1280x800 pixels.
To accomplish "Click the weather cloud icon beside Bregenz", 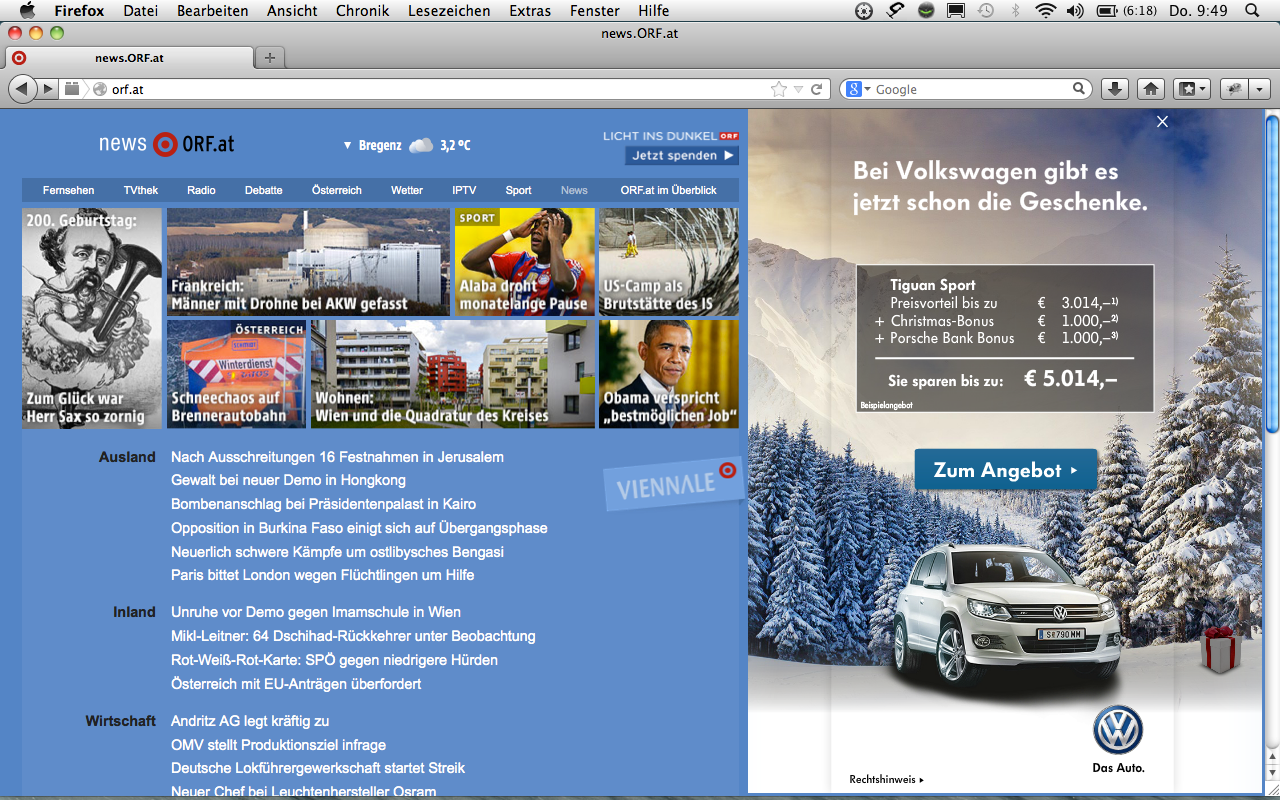I will coord(421,145).
